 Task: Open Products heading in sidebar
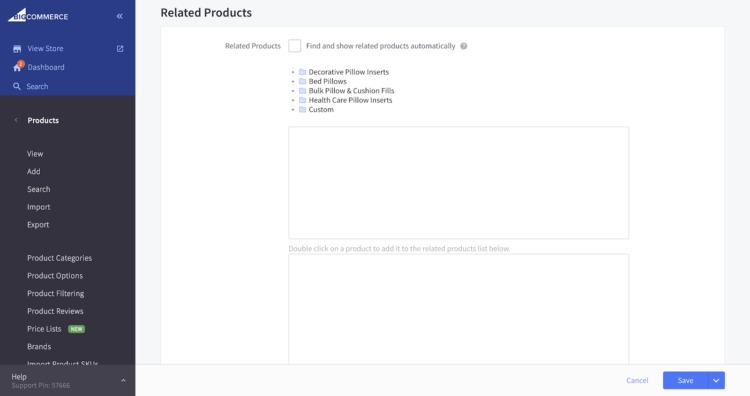point(43,121)
